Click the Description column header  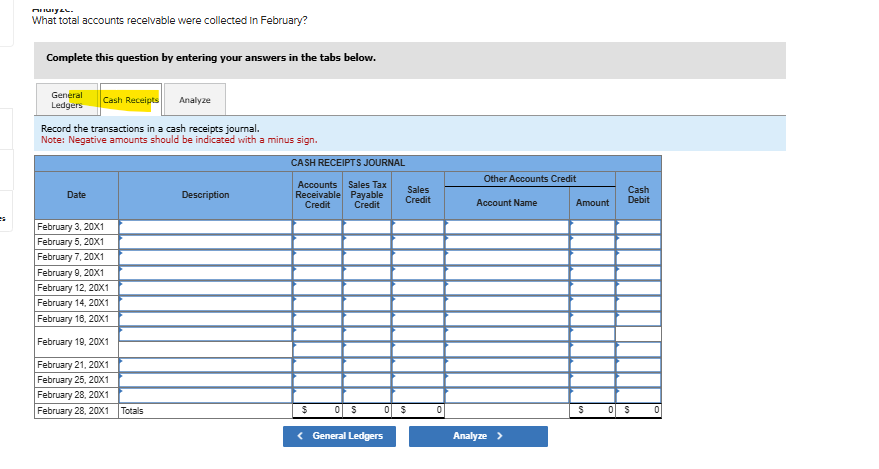[205, 195]
